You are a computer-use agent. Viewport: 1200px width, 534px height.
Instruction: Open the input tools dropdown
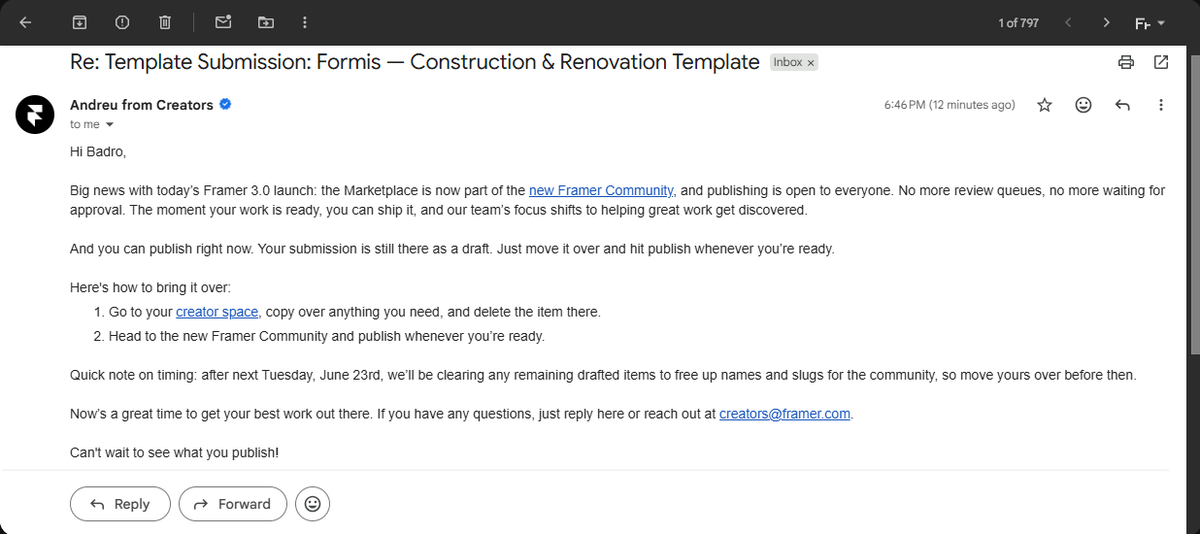pyautogui.click(x=1149, y=23)
